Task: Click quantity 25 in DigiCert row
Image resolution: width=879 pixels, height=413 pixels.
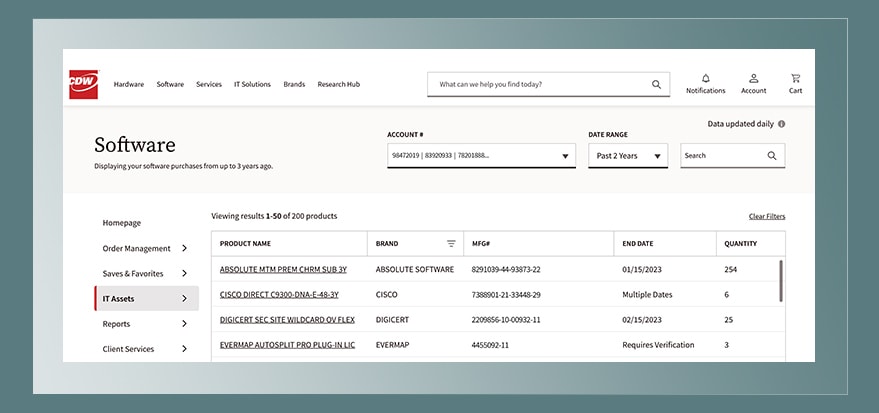Action: tap(729, 320)
